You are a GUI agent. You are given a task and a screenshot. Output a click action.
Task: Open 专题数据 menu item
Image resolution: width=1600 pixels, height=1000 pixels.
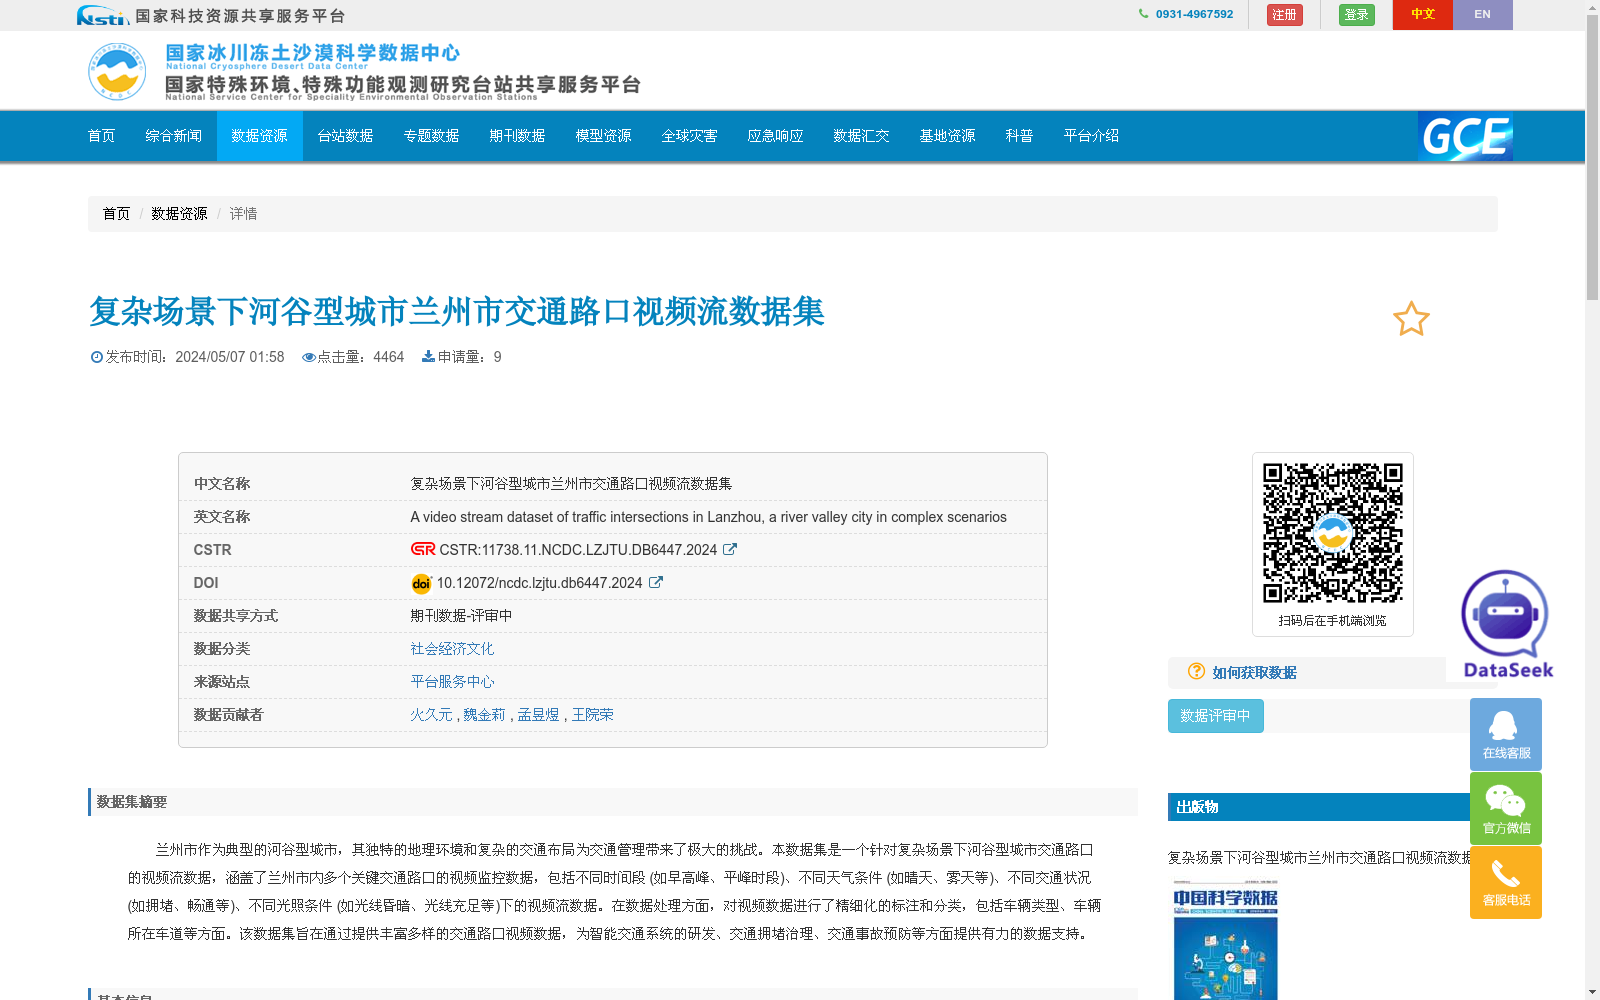tap(432, 136)
